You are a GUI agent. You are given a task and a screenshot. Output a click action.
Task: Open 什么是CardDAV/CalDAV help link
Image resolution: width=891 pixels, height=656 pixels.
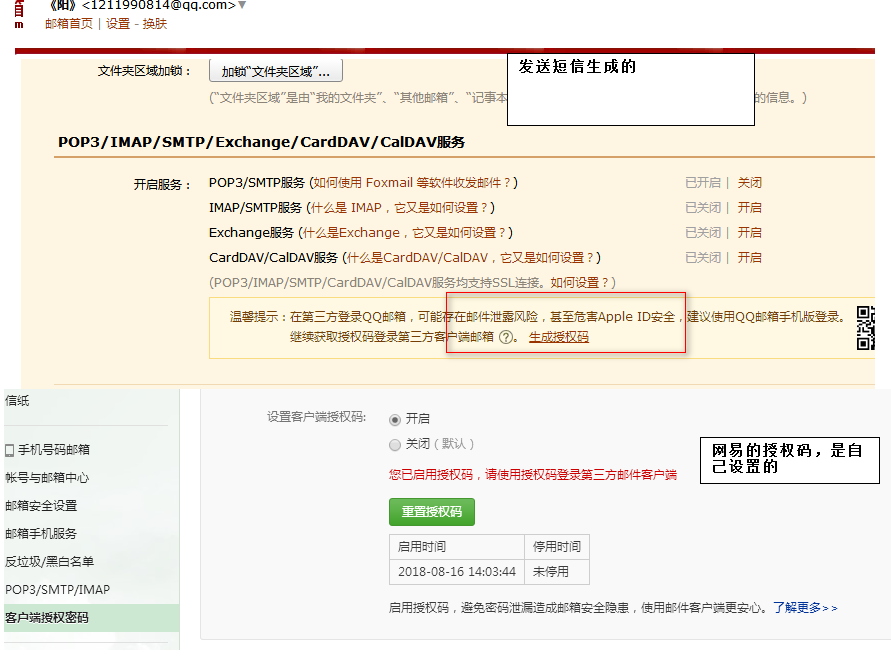(x=471, y=258)
